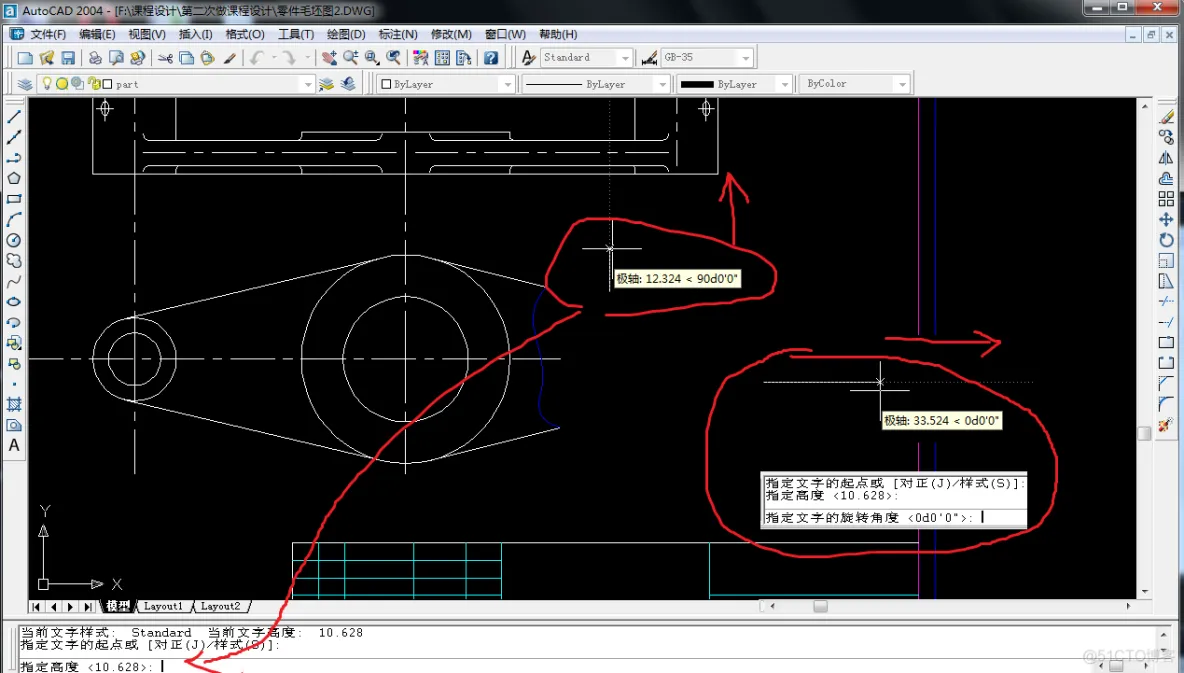Click the Pan realtime icon
Viewport: 1184px width, 673px height.
click(x=329, y=57)
